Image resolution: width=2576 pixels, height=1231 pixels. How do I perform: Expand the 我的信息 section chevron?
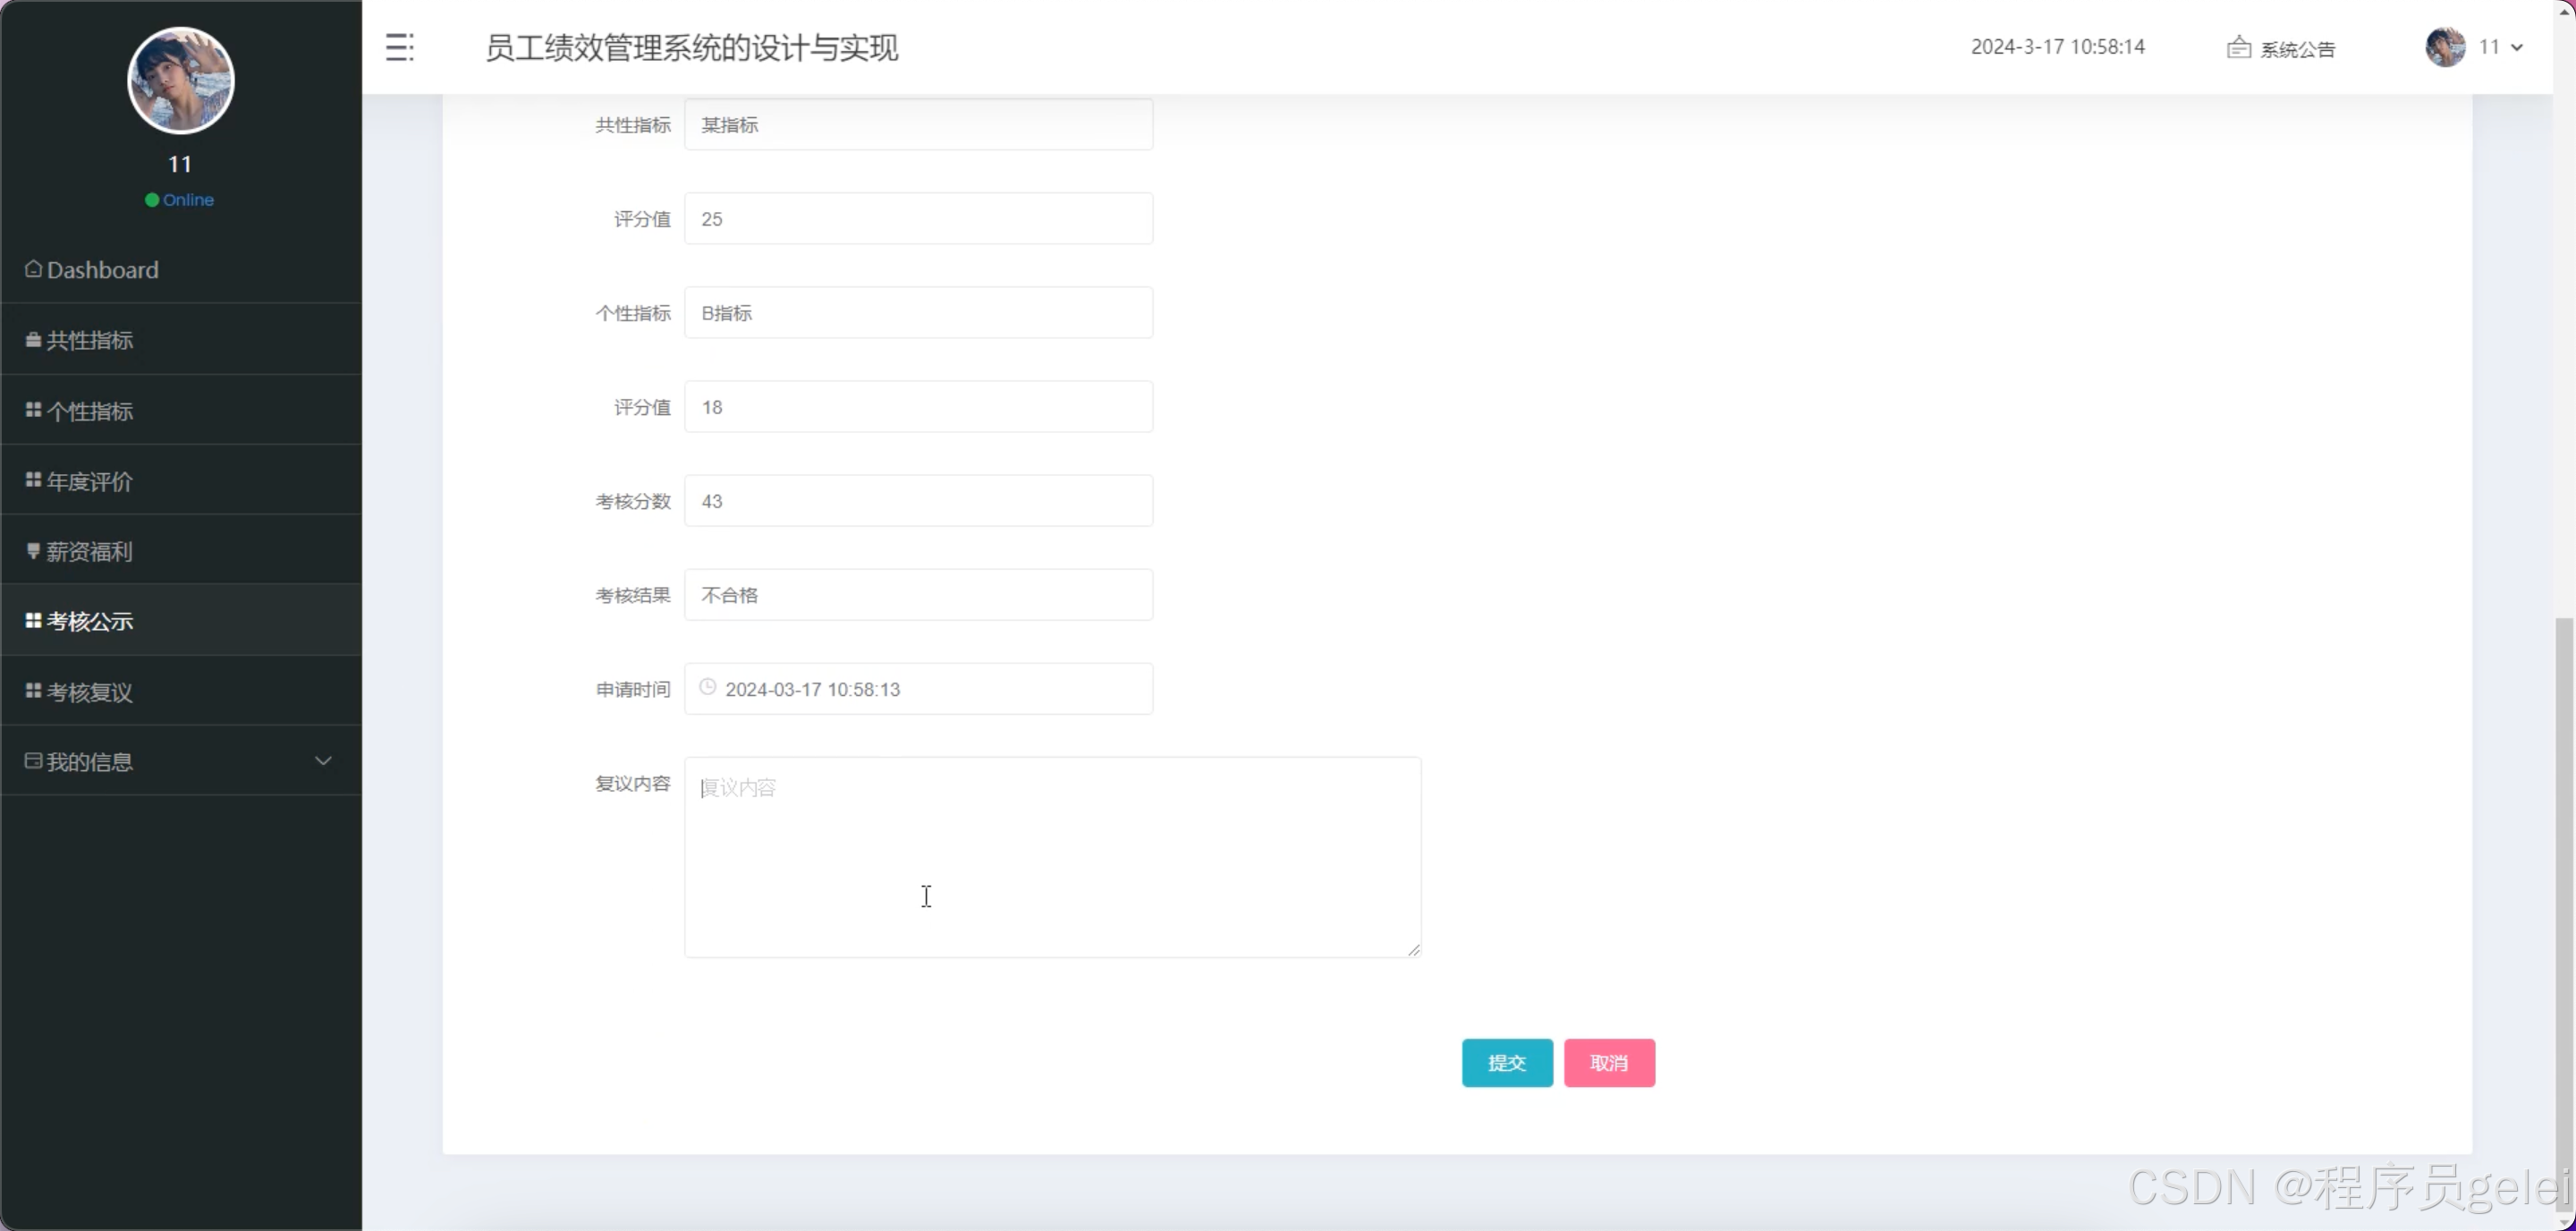(x=323, y=761)
